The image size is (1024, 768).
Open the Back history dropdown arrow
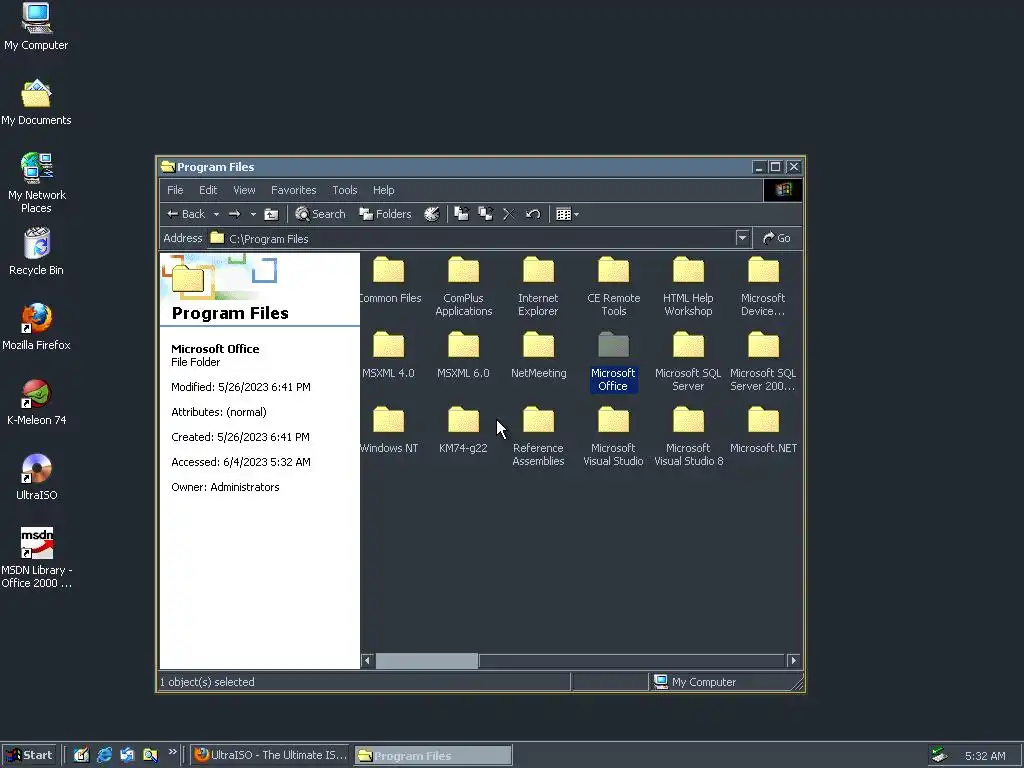(x=216, y=214)
